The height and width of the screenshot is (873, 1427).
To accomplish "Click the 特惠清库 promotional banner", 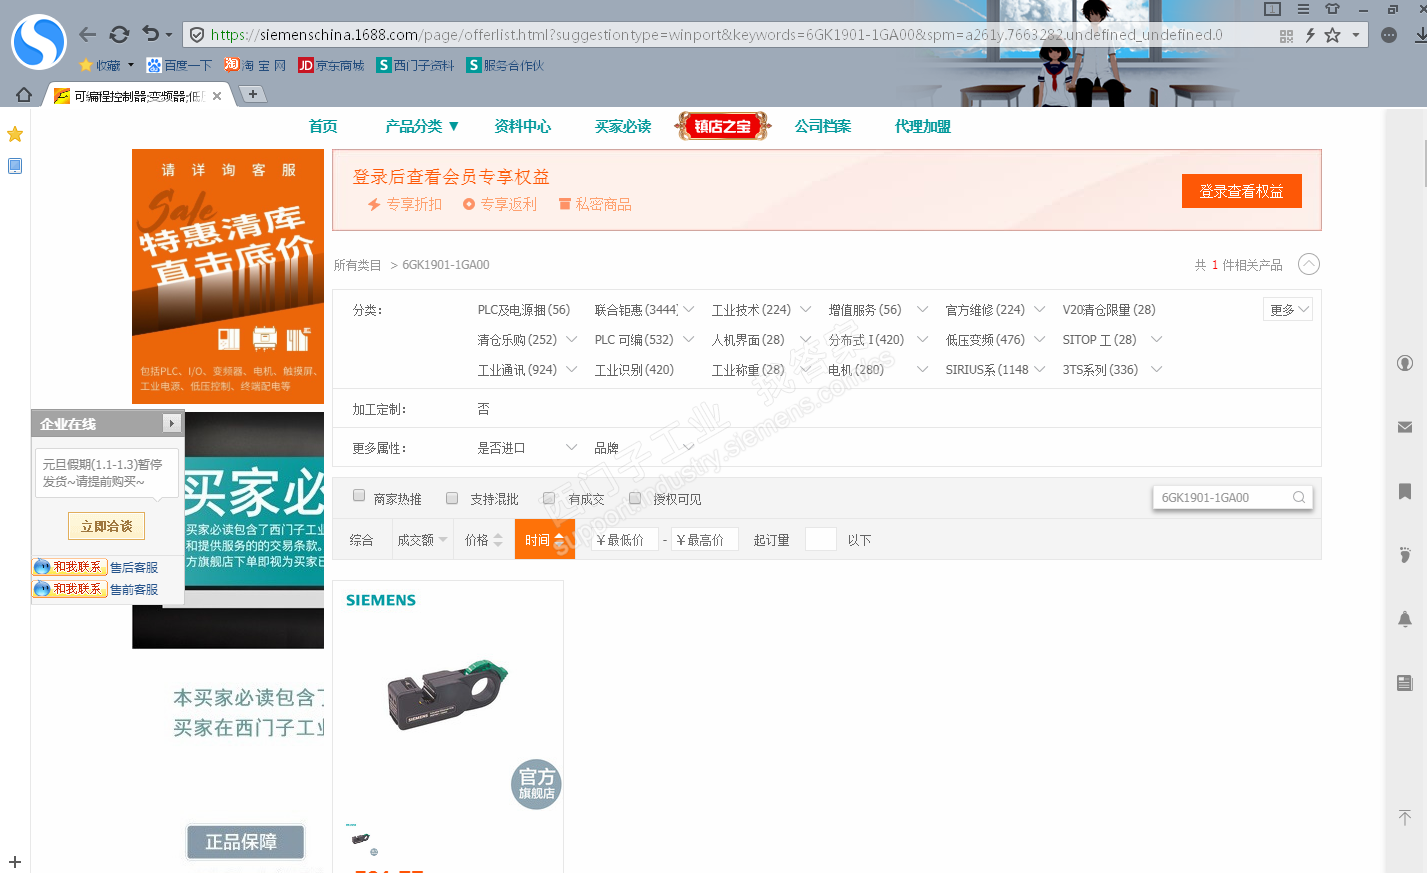I will (228, 277).
